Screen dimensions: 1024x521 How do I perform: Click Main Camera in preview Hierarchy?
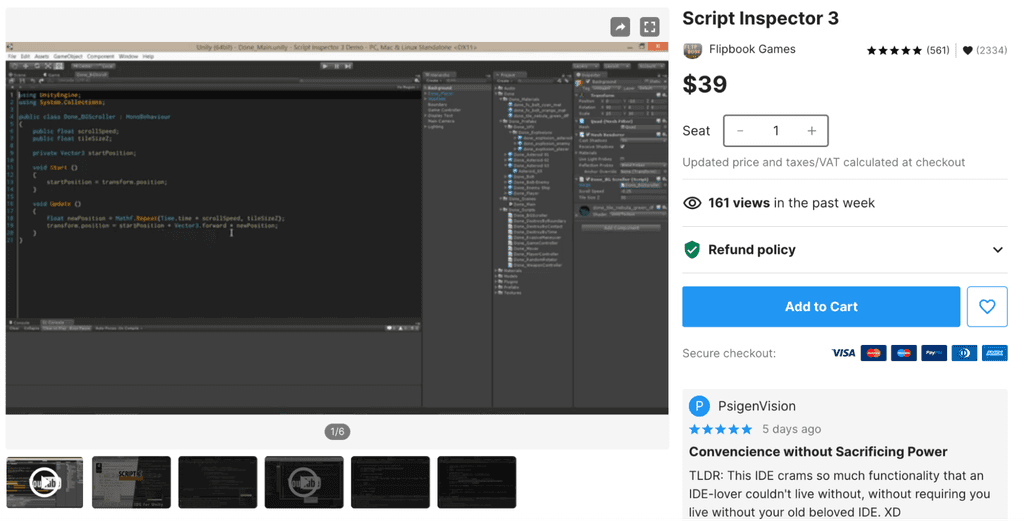point(441,121)
